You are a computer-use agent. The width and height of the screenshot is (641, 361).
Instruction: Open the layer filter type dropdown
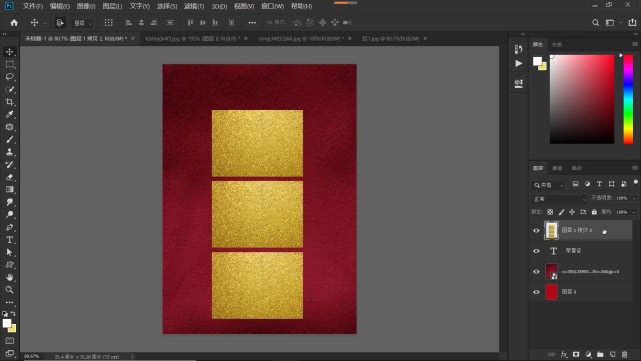coord(549,185)
